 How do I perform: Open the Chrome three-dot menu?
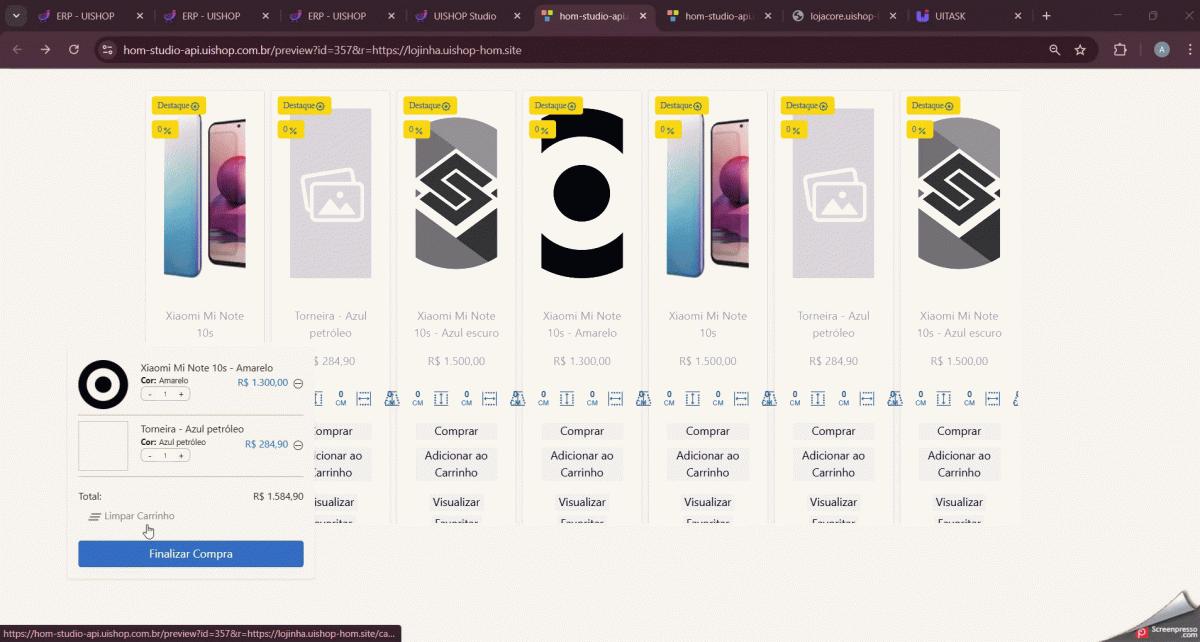[1185, 50]
